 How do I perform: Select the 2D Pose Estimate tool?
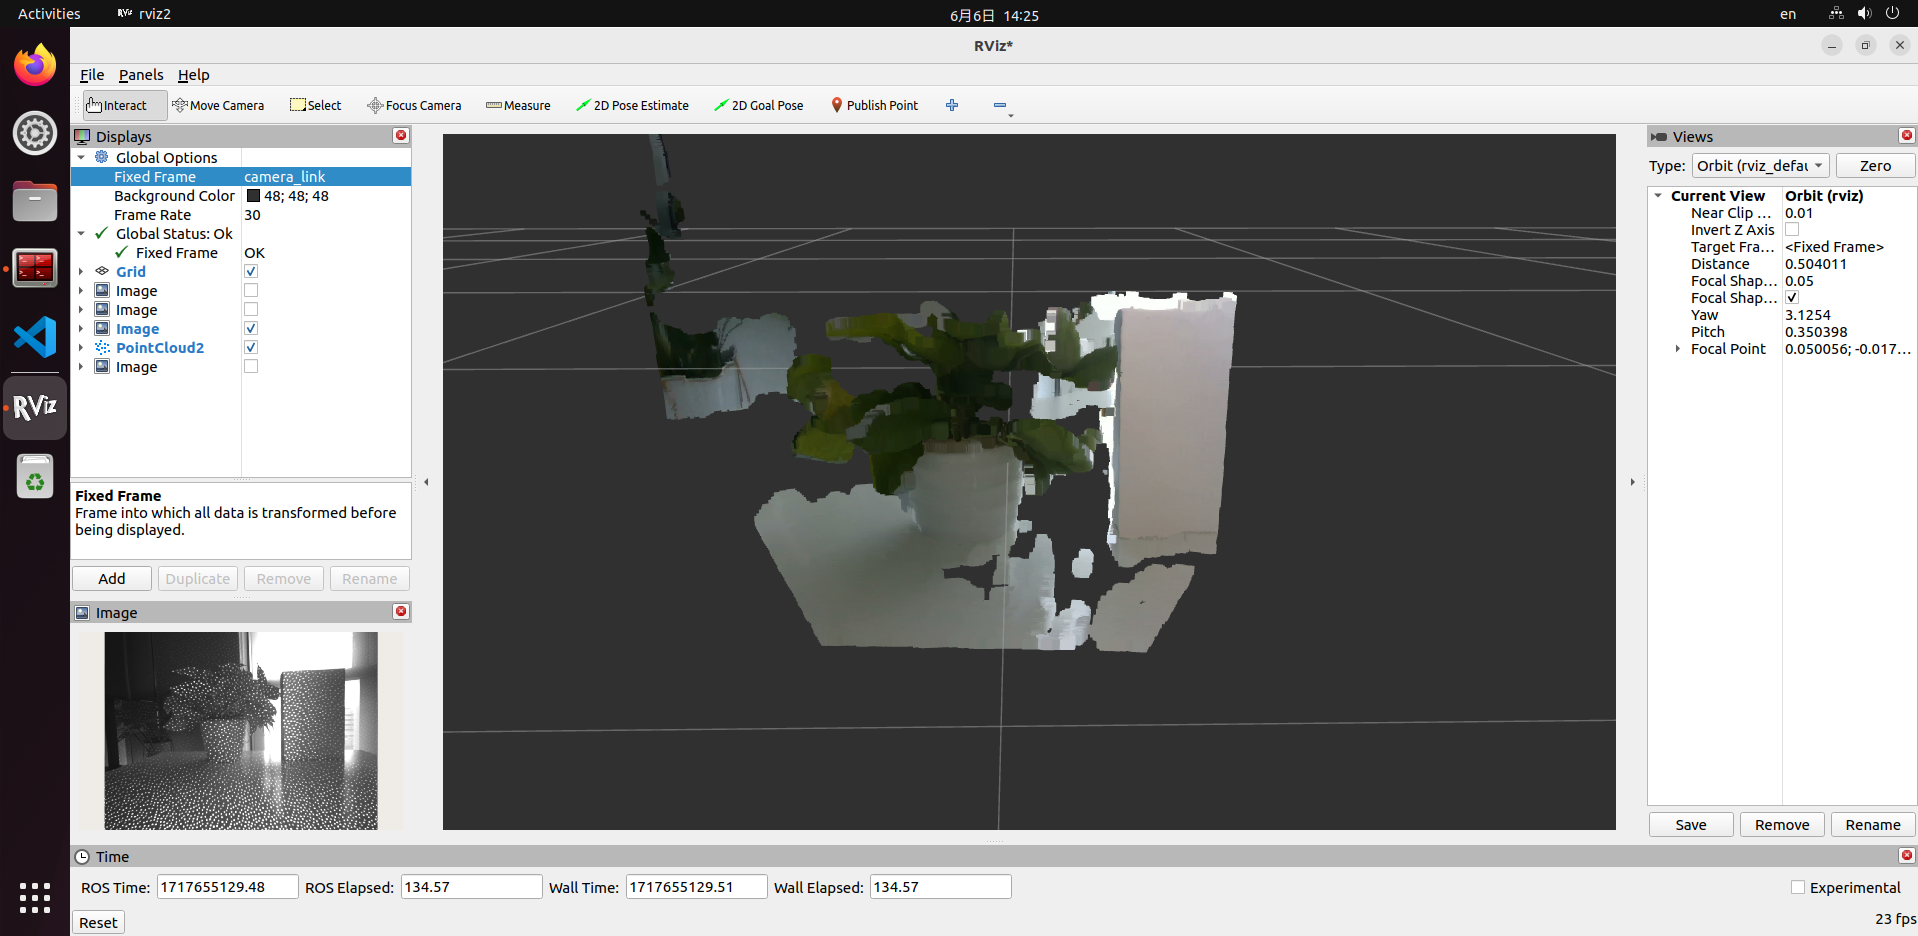tap(632, 105)
